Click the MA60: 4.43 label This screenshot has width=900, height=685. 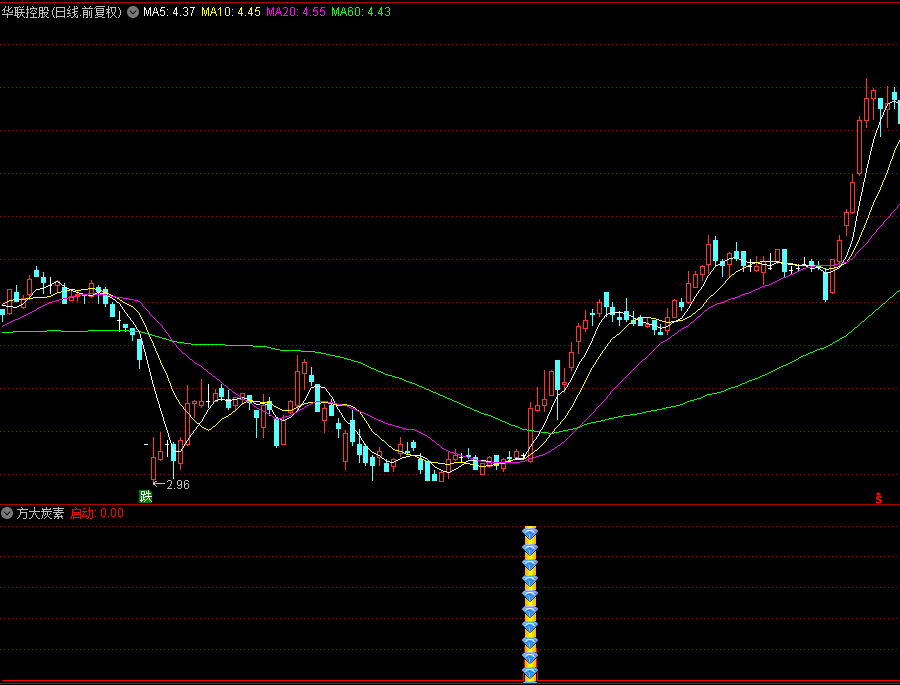point(361,12)
